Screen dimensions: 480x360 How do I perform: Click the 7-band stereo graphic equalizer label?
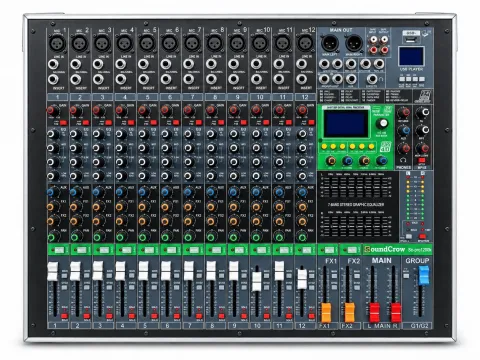pos(356,204)
